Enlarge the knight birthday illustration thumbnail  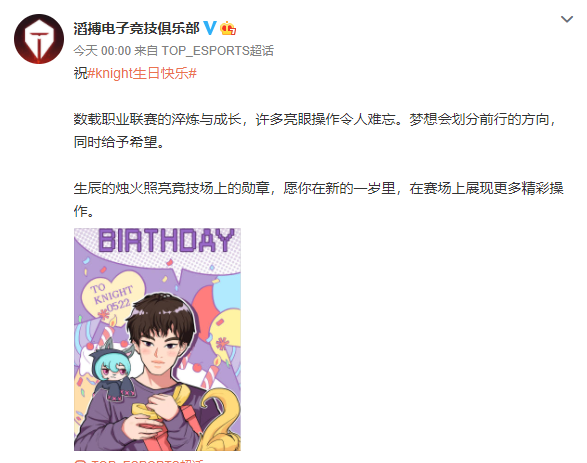[157, 339]
